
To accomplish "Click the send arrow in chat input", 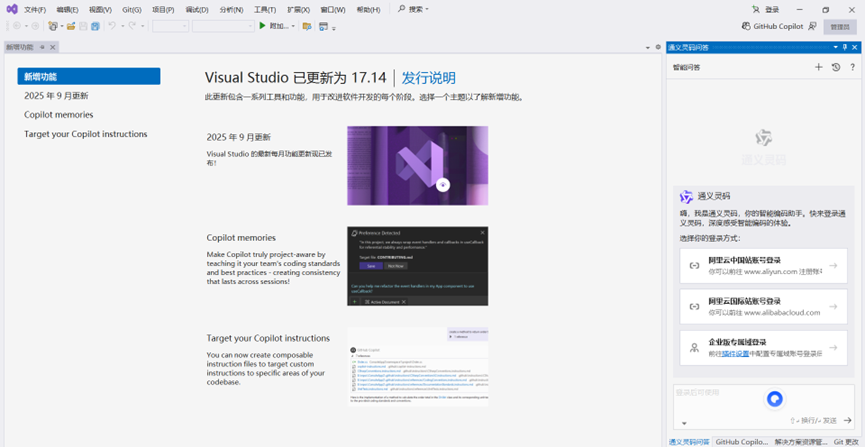I will tap(848, 421).
